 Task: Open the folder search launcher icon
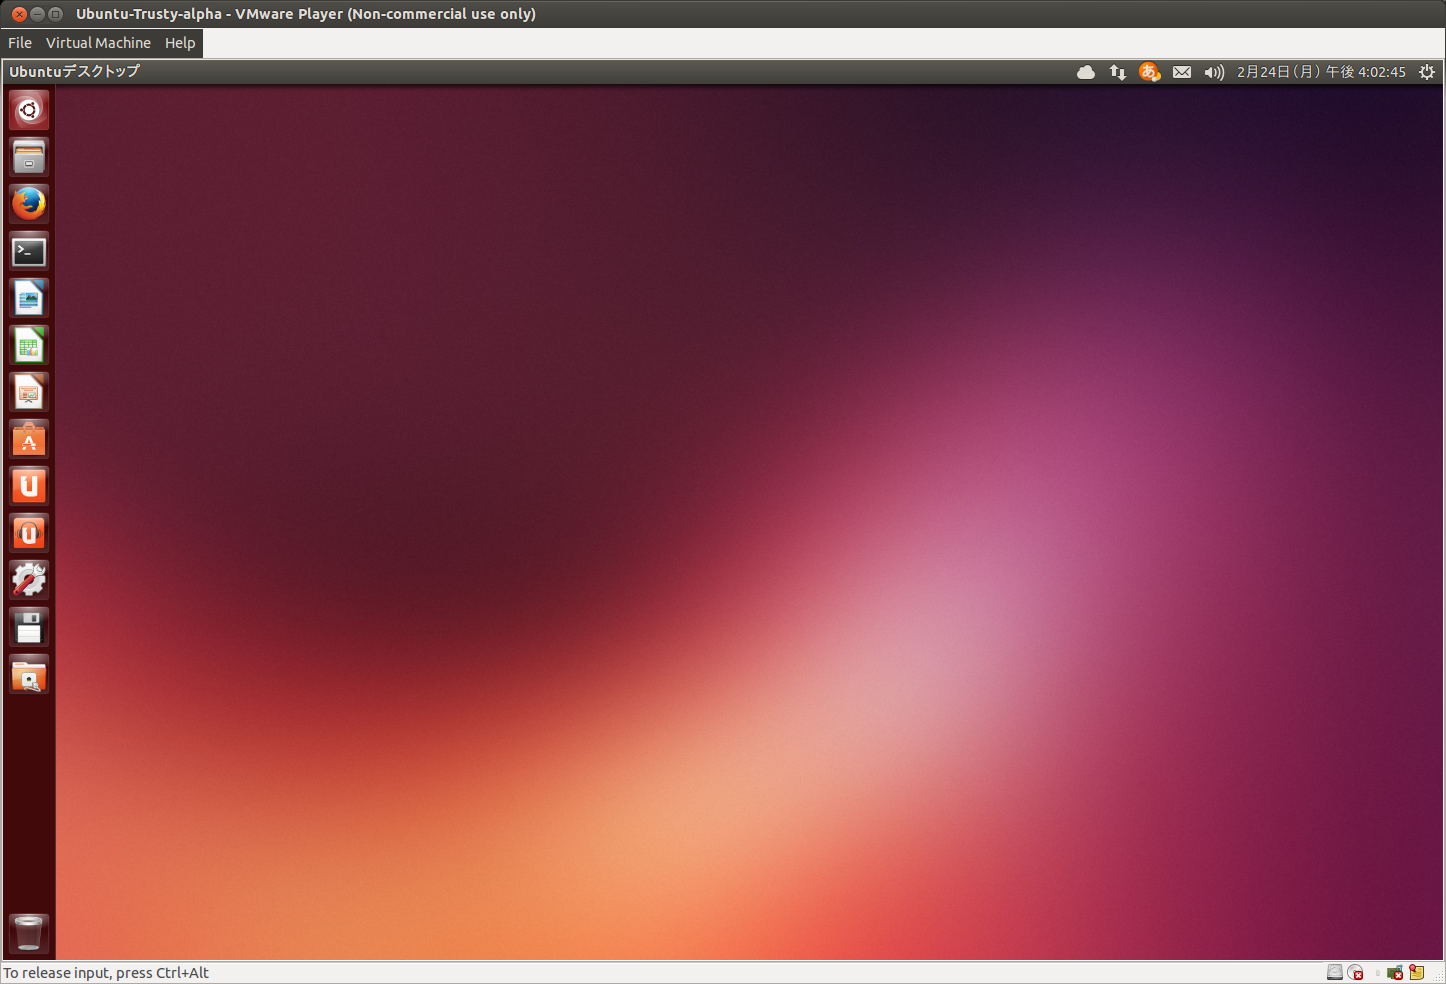29,675
